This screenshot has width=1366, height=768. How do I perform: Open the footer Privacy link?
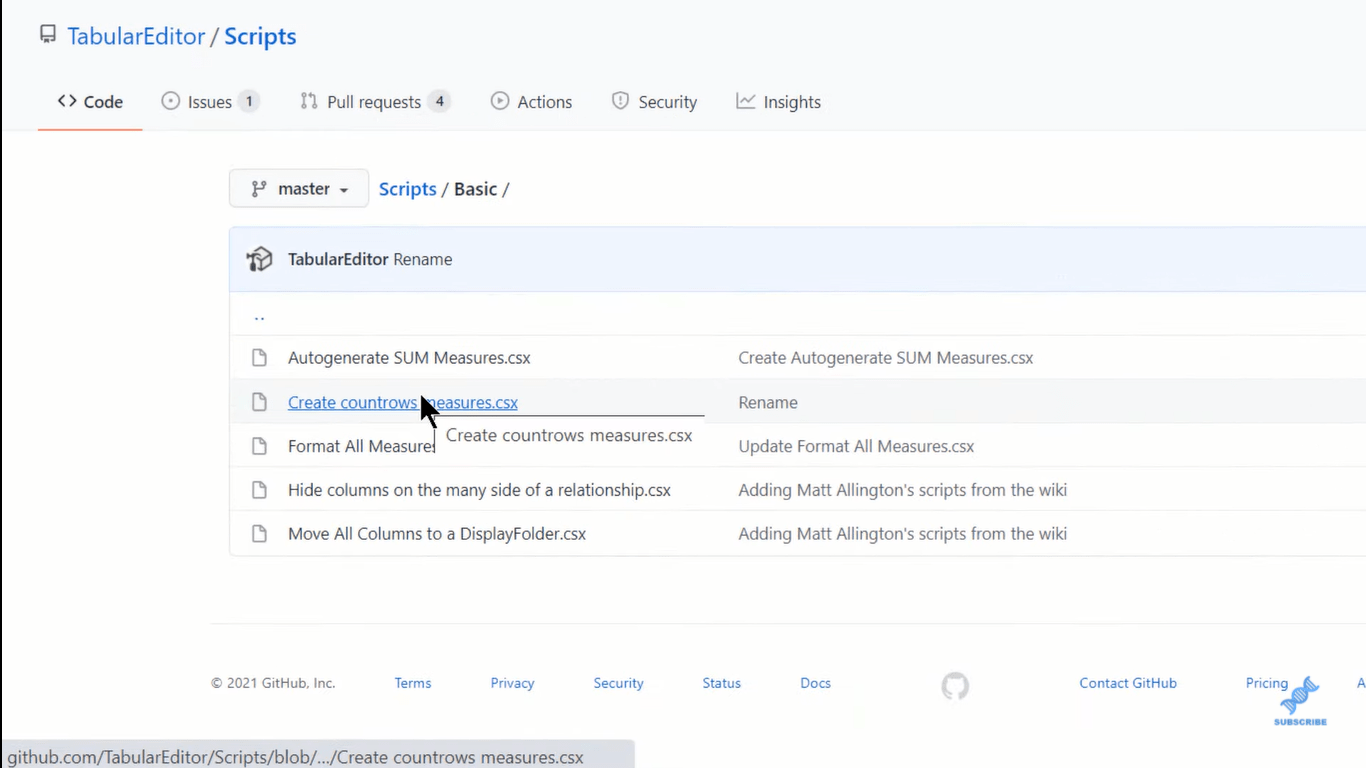click(x=512, y=683)
